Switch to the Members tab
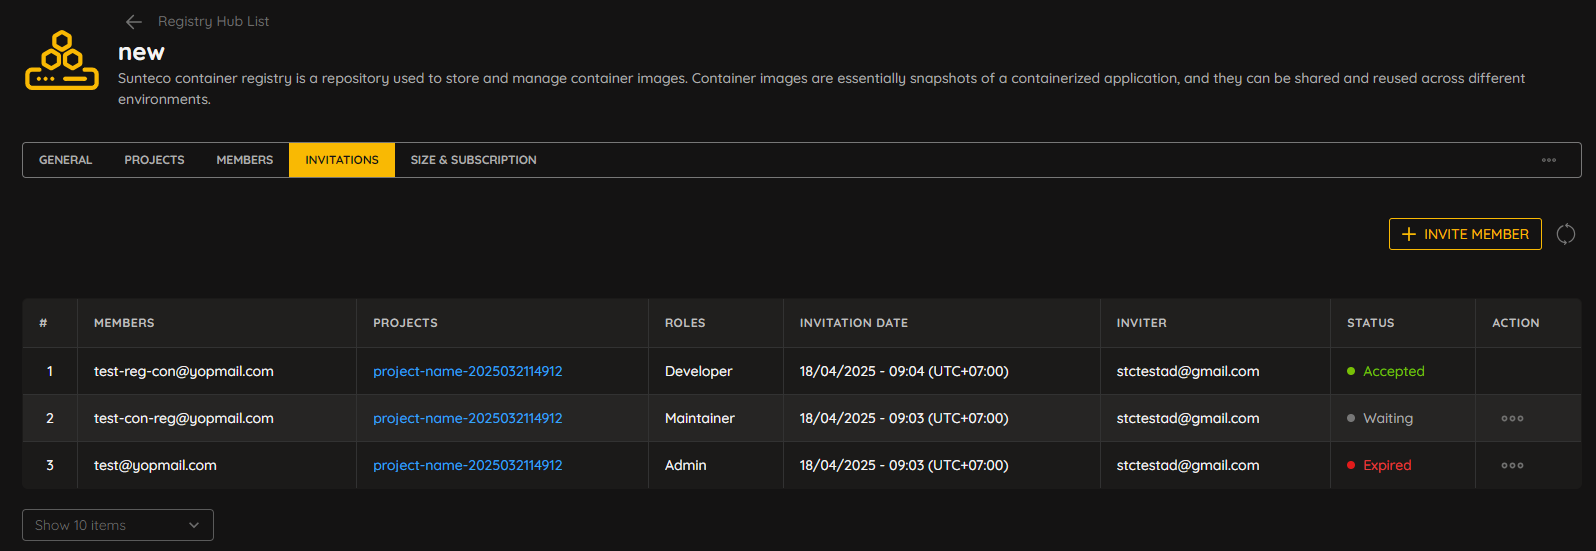1596x551 pixels. (x=244, y=160)
